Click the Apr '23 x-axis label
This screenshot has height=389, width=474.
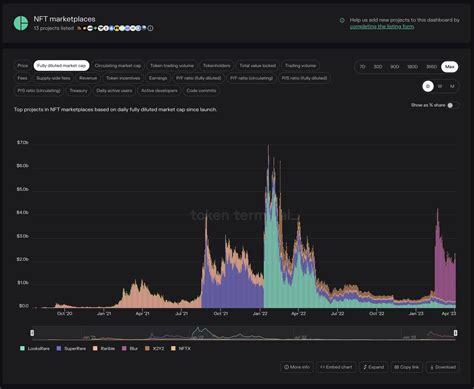tap(448, 313)
